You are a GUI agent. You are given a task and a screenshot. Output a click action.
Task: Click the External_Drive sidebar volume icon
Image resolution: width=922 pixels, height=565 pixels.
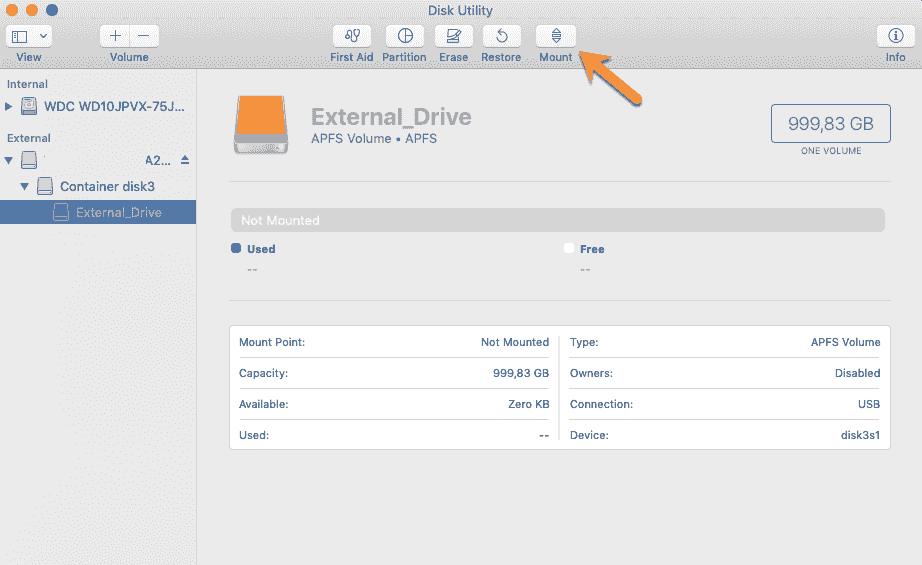click(61, 212)
